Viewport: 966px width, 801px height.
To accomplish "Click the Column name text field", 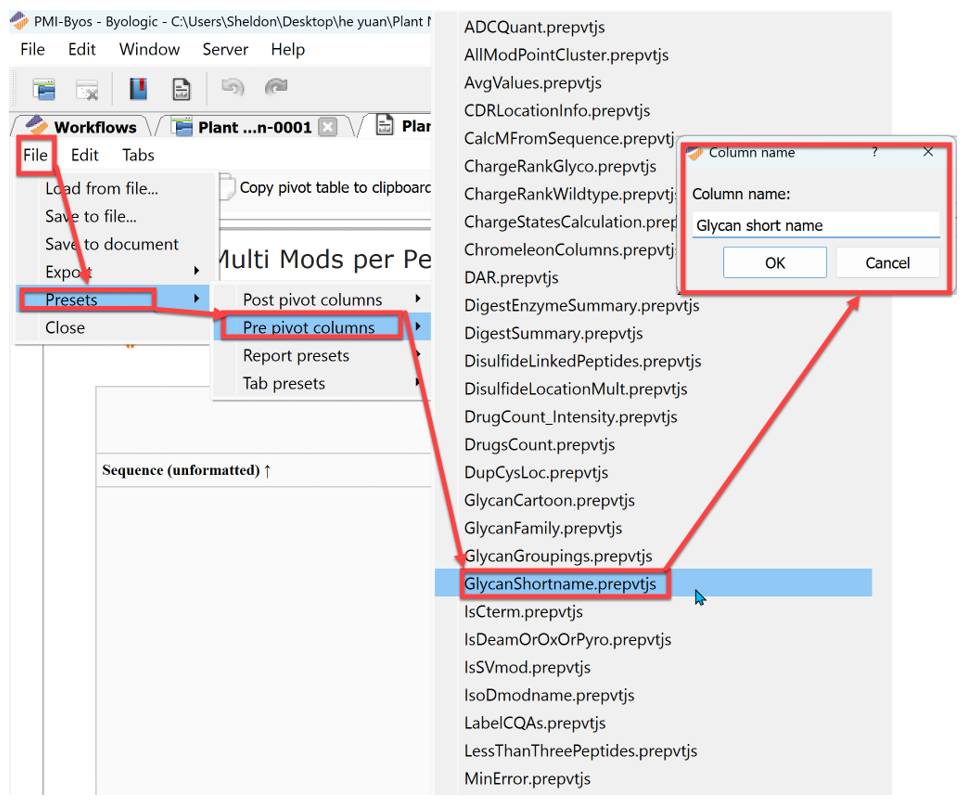I will click(x=815, y=226).
